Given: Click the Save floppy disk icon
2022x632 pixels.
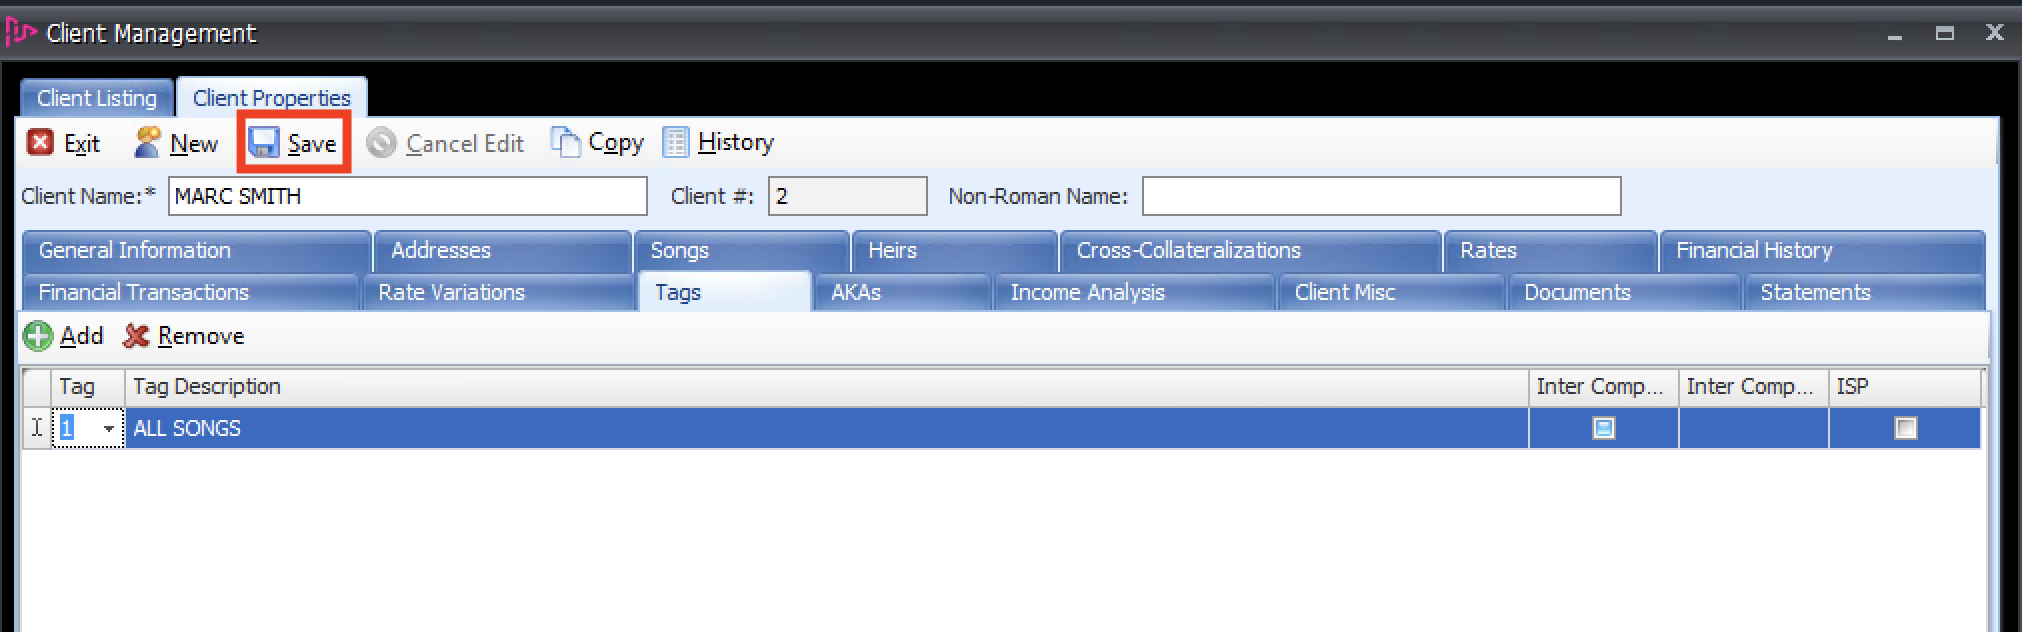Looking at the screenshot, I should (264, 143).
